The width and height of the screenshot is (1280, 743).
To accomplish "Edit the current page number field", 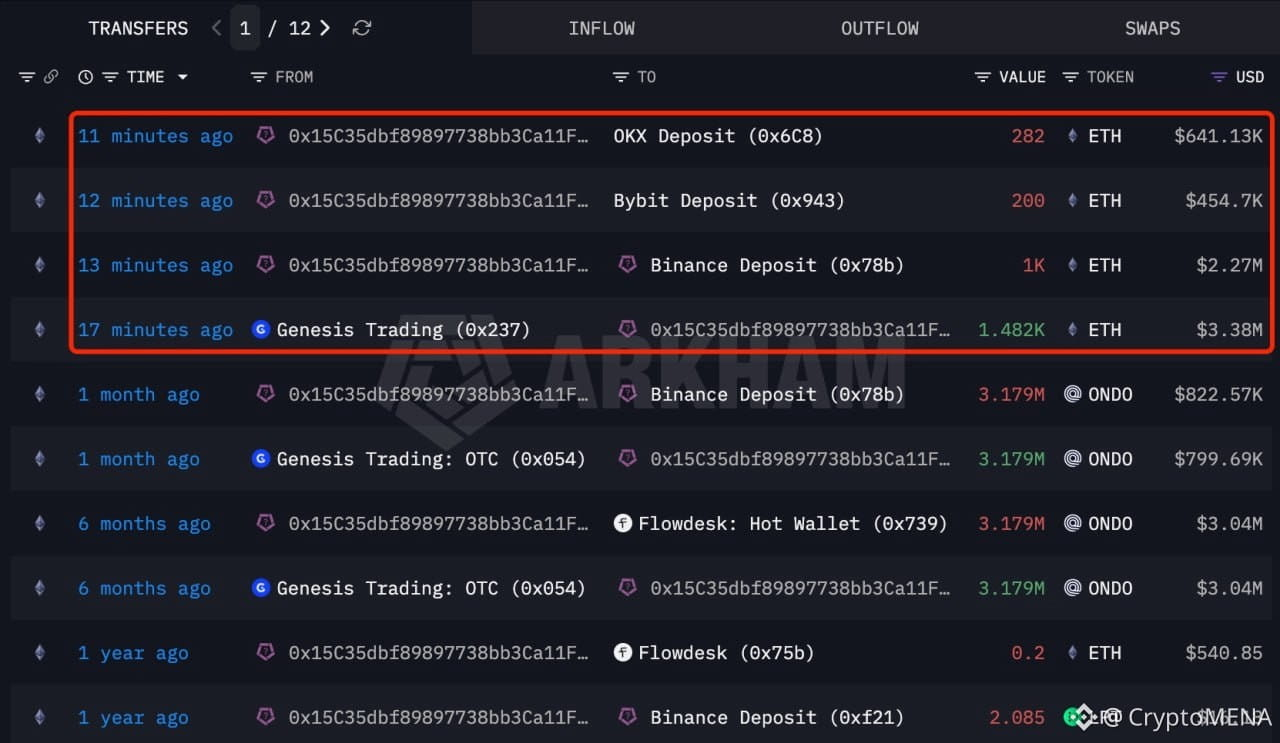I will (x=245, y=28).
